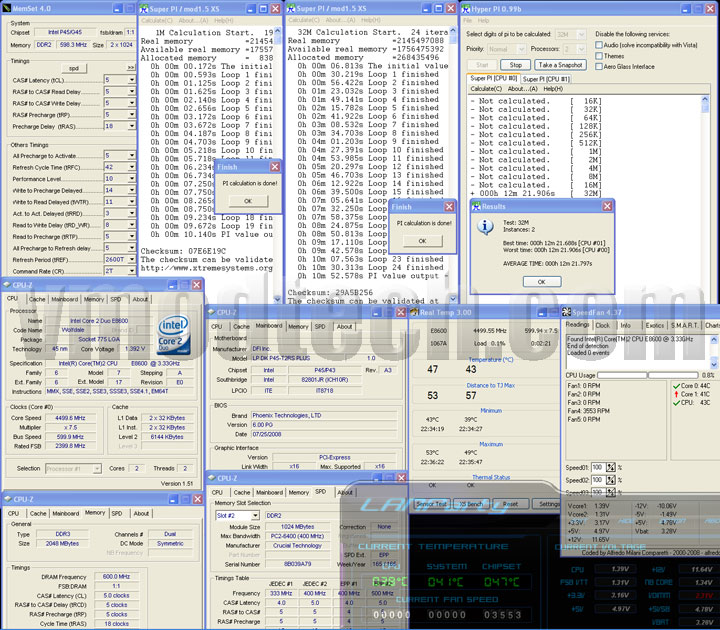
Task: Click the Speed01 value field showing 100
Action: [x=598, y=467]
